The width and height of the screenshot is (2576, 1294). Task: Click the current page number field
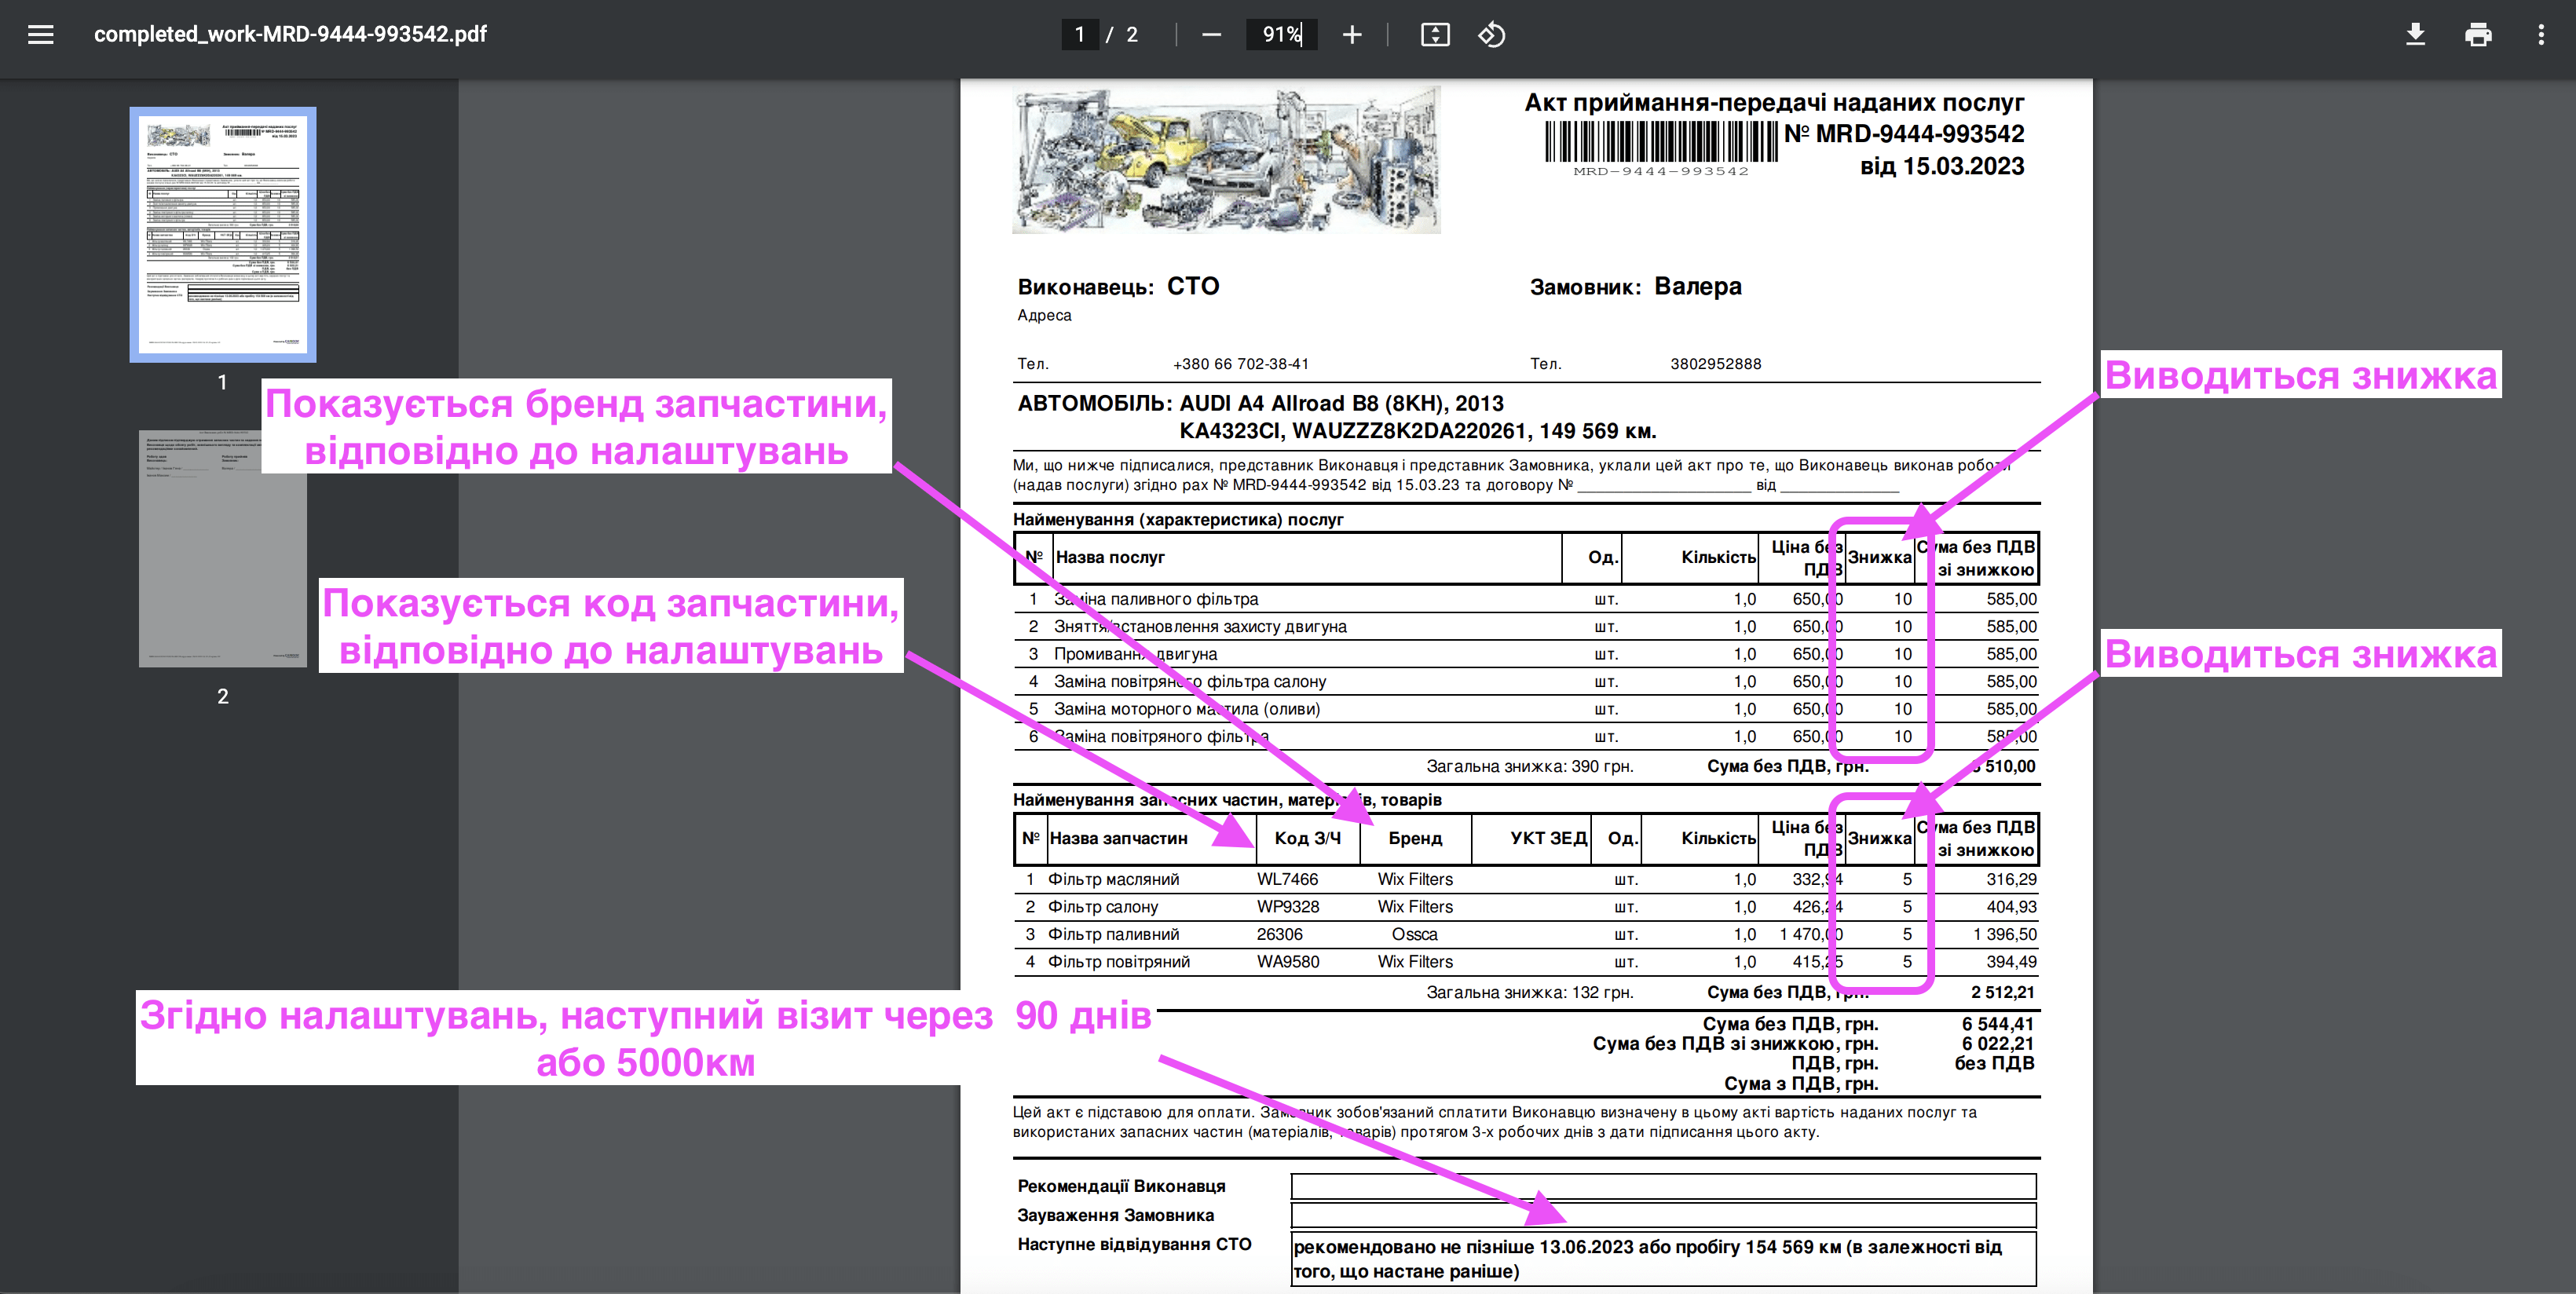click(x=1079, y=35)
